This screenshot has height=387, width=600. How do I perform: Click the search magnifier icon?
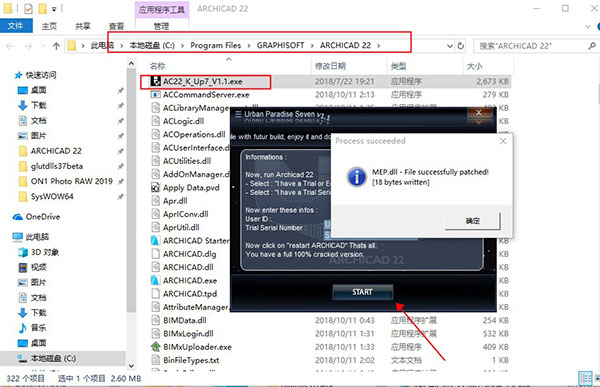point(592,46)
